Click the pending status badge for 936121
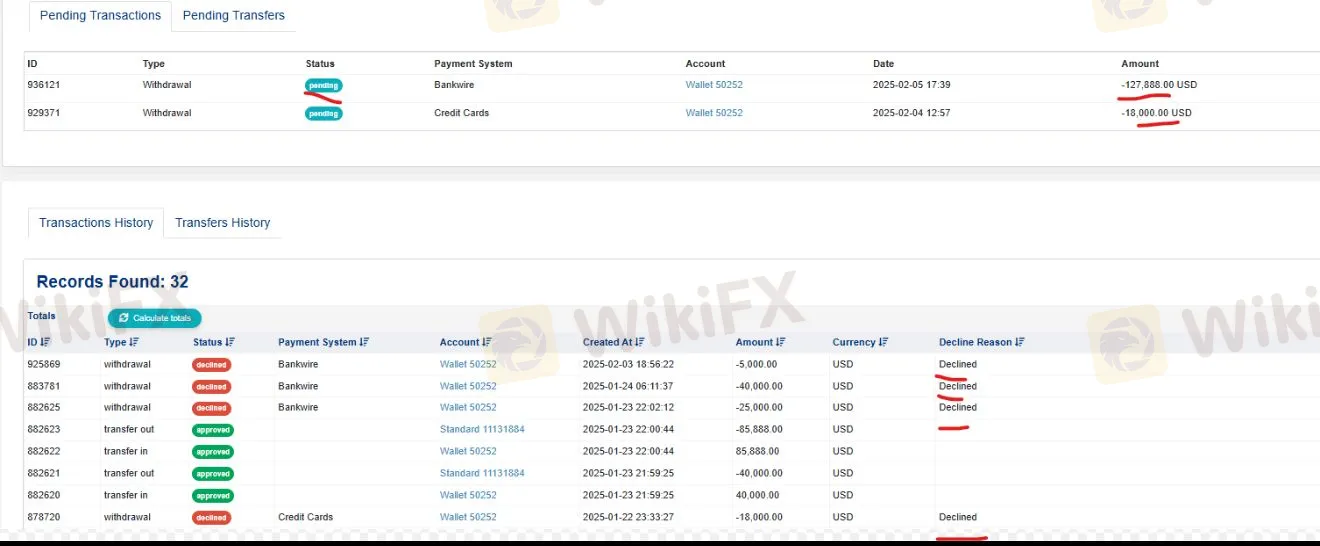 pyautogui.click(x=323, y=85)
